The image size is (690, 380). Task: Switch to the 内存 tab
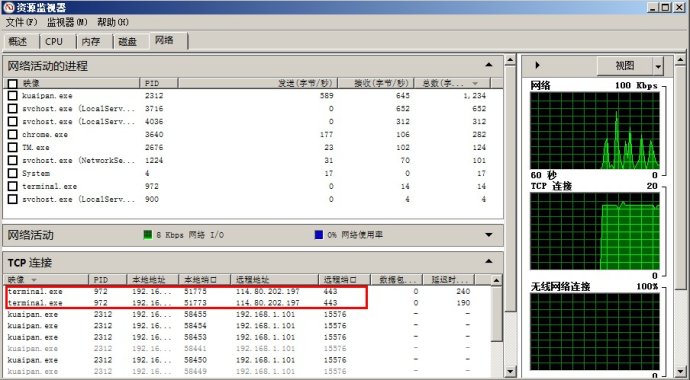pyautogui.click(x=91, y=42)
